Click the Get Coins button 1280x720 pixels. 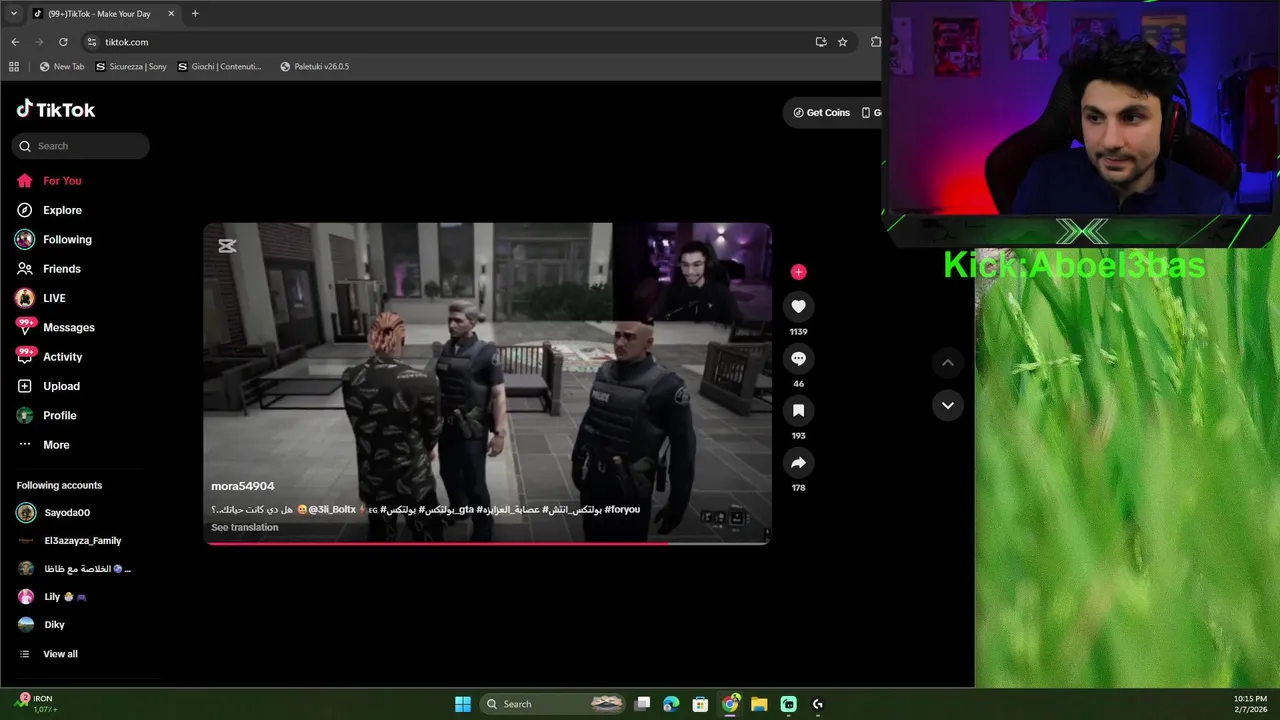click(x=821, y=113)
